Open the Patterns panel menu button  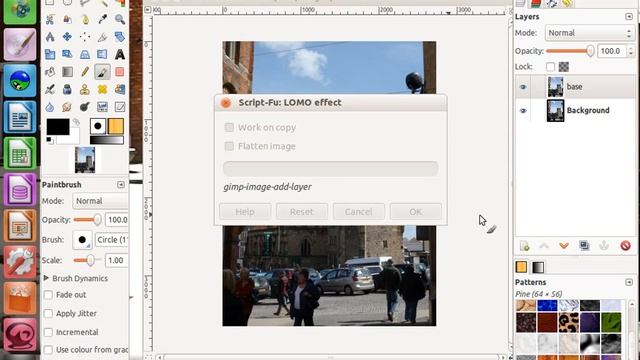629,282
